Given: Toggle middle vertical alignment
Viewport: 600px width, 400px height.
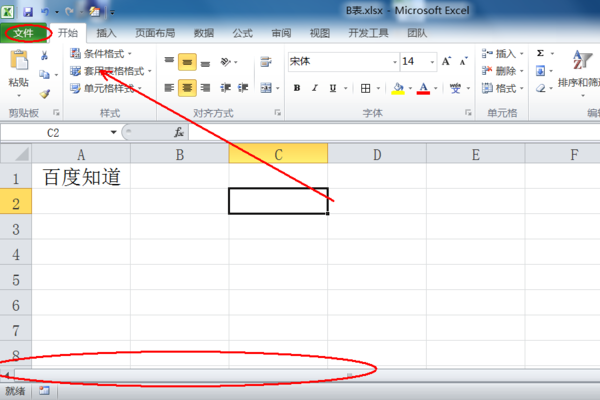Looking at the screenshot, I should point(187,62).
